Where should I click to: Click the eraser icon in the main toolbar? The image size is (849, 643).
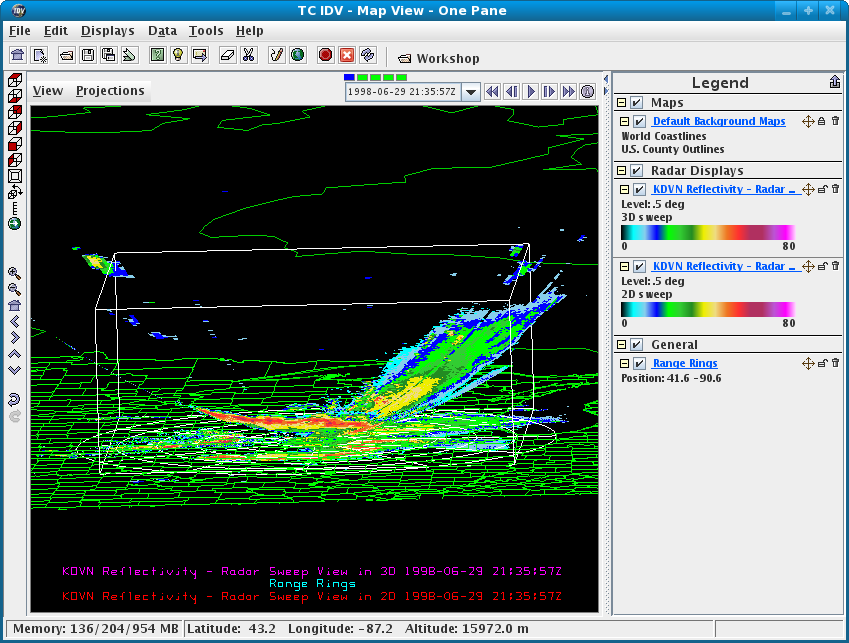coord(227,55)
